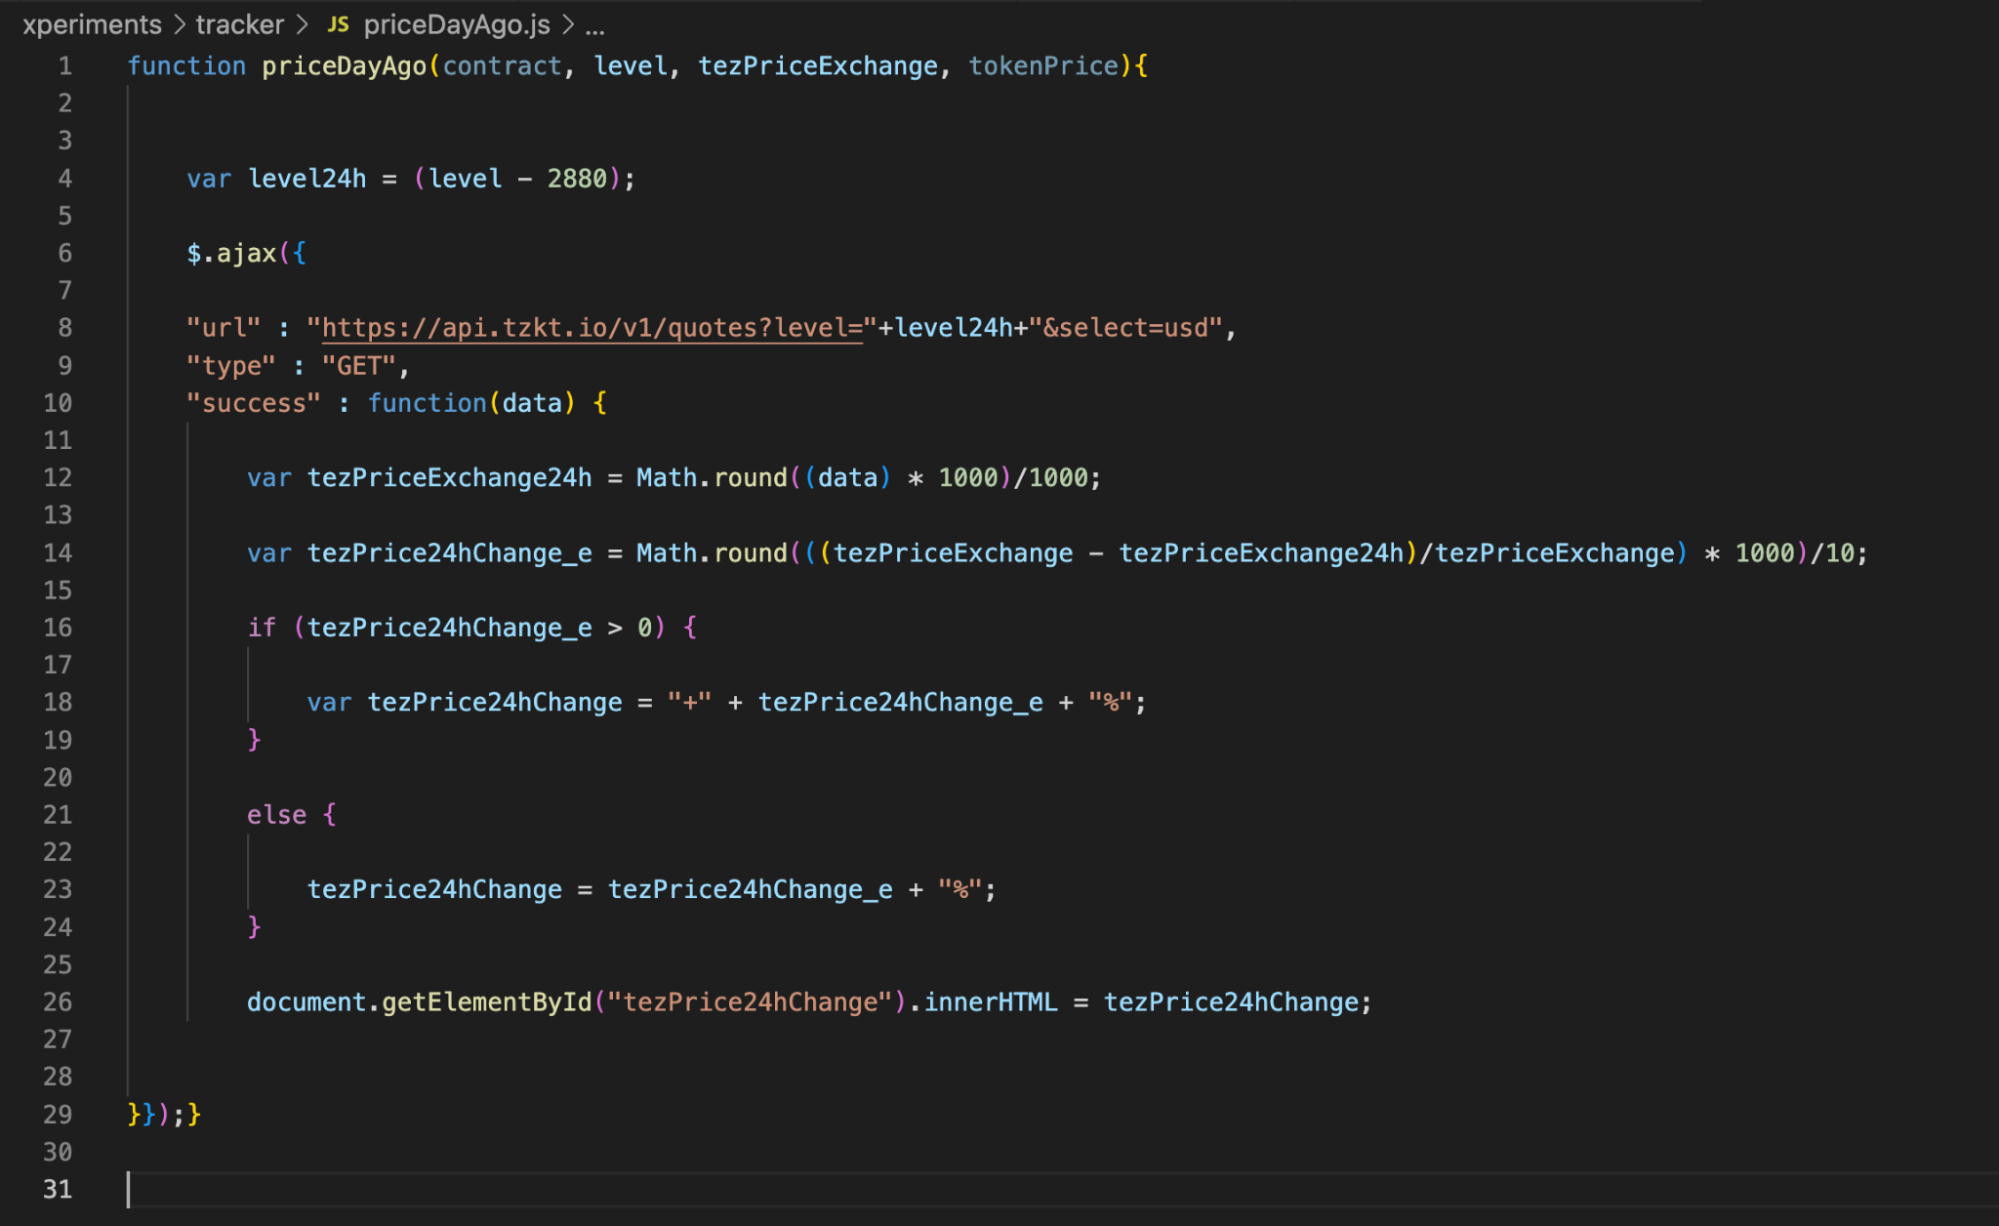Screen dimensions: 1999x1226
Task: Click line number 21 in gutter
Action: pos(58,815)
